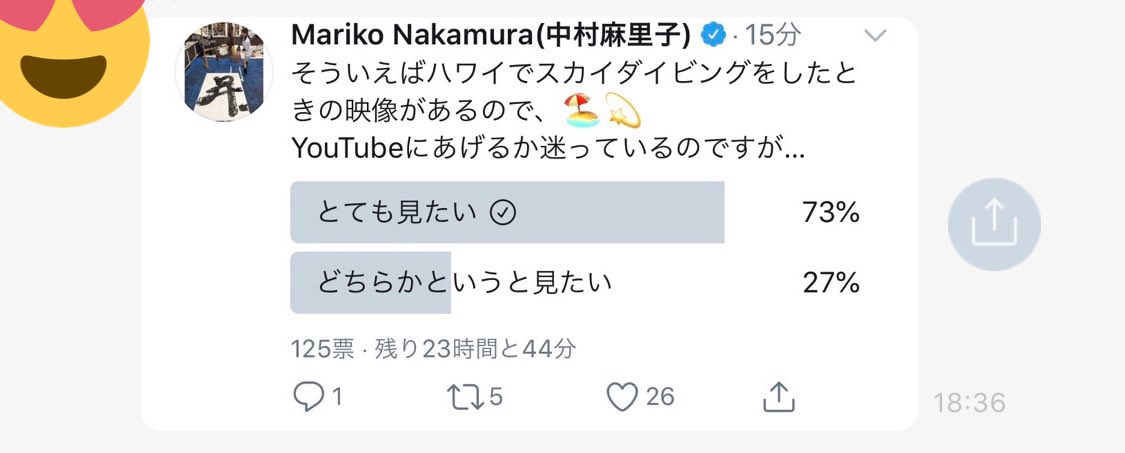Viewport: 1125px width, 453px height.
Task: Tap the tweet's share icon below the poll
Action: click(778, 396)
